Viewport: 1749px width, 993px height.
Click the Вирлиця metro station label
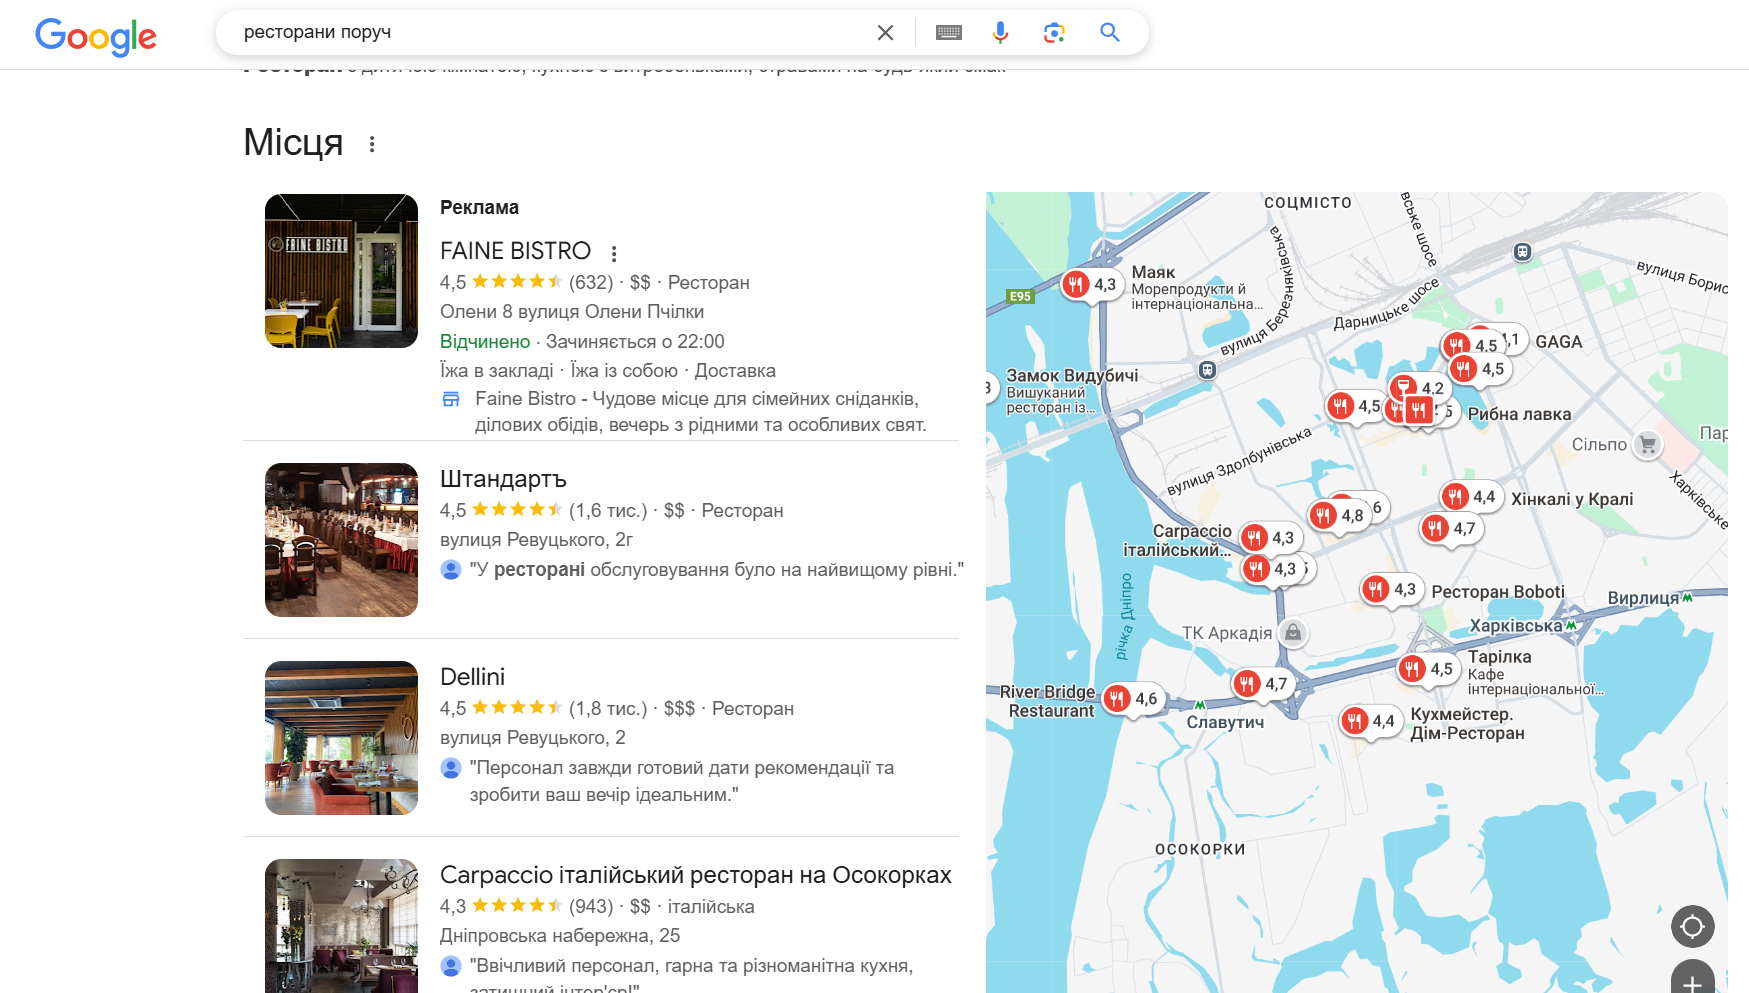[x=1643, y=598]
